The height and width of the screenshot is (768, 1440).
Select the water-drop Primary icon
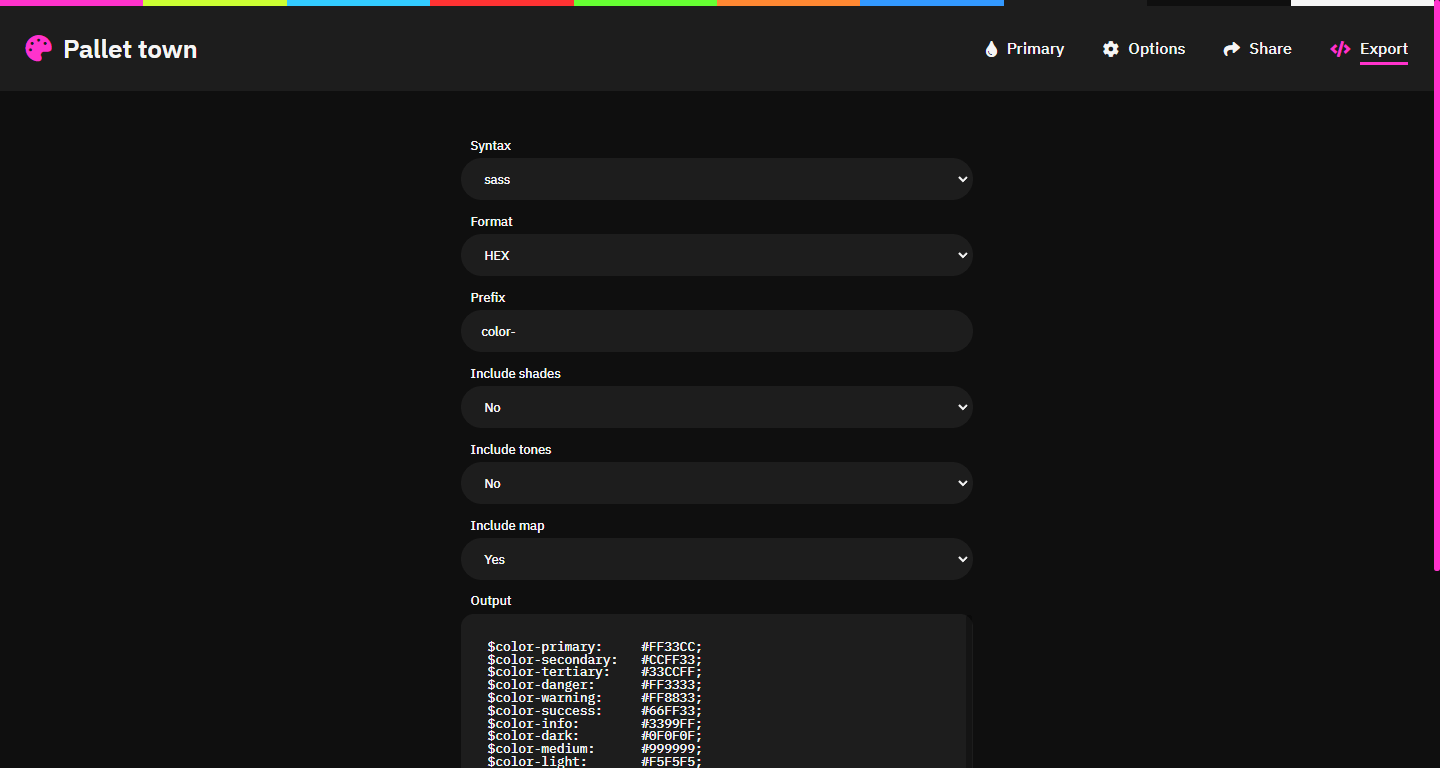point(992,48)
